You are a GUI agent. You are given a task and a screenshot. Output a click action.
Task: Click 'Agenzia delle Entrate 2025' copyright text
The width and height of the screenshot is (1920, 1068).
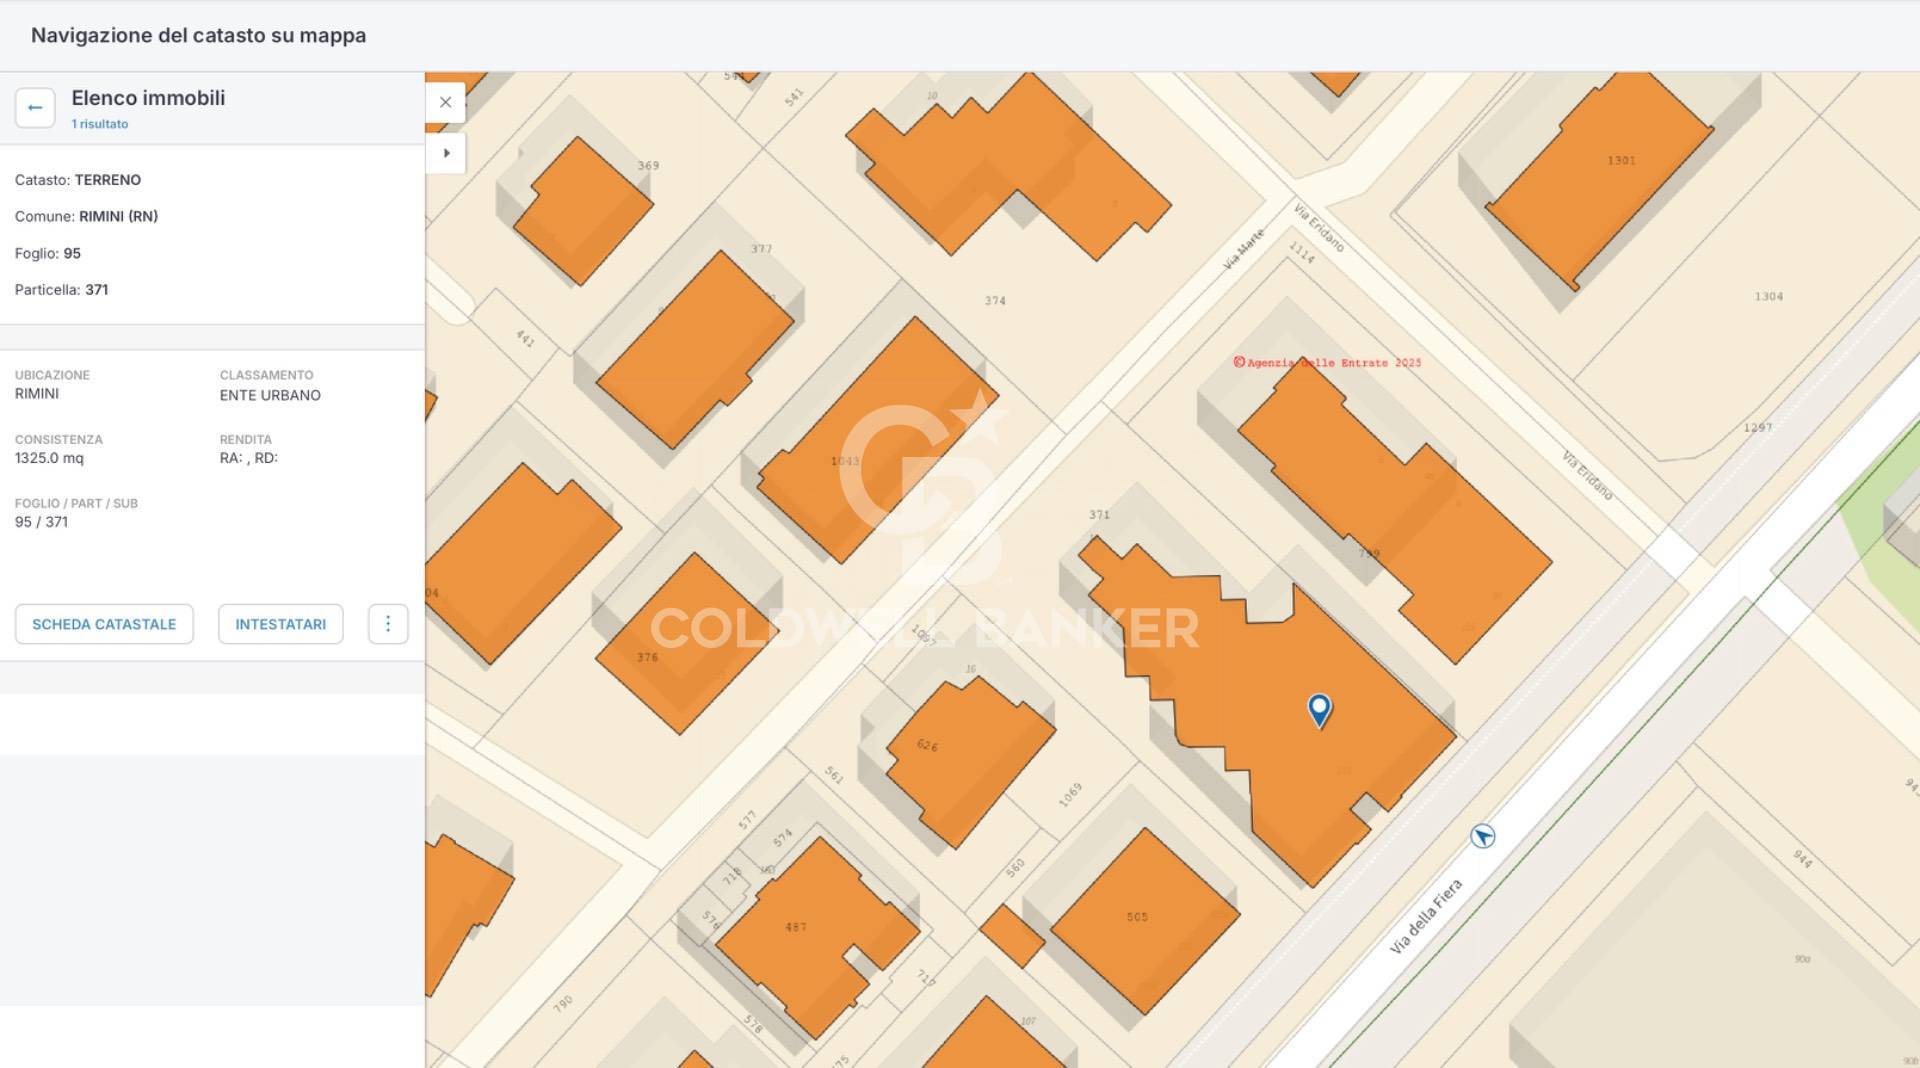pos(1327,363)
